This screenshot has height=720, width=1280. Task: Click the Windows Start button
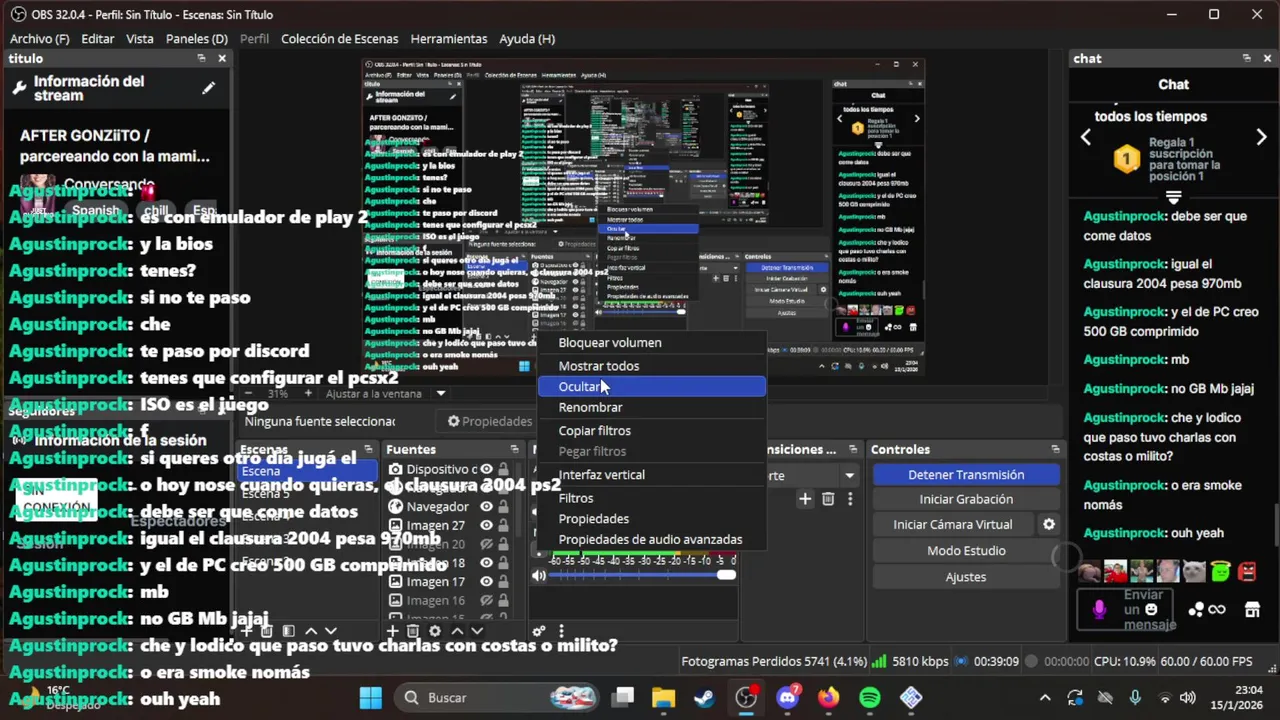coord(370,697)
